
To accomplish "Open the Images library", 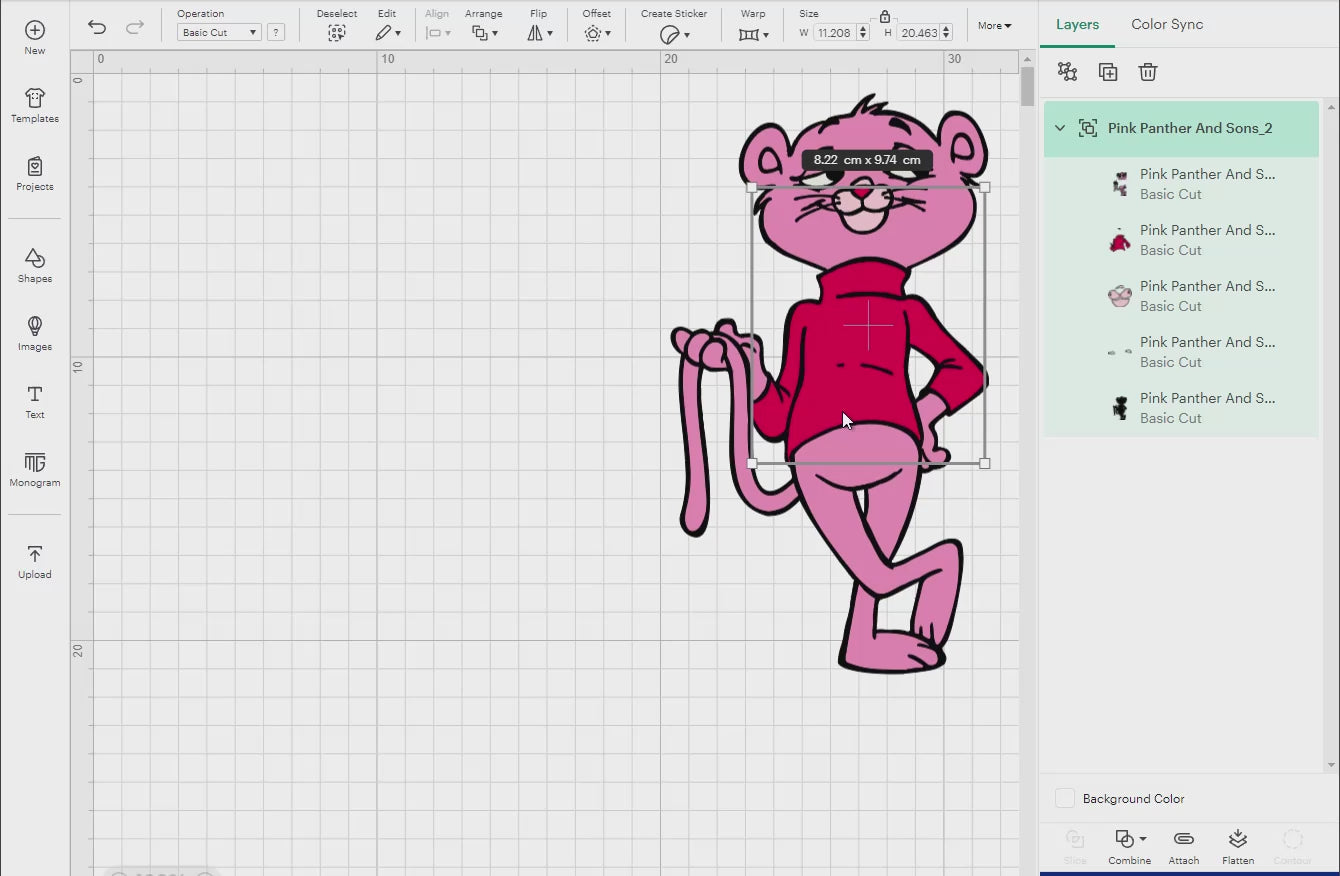I will click(35, 333).
